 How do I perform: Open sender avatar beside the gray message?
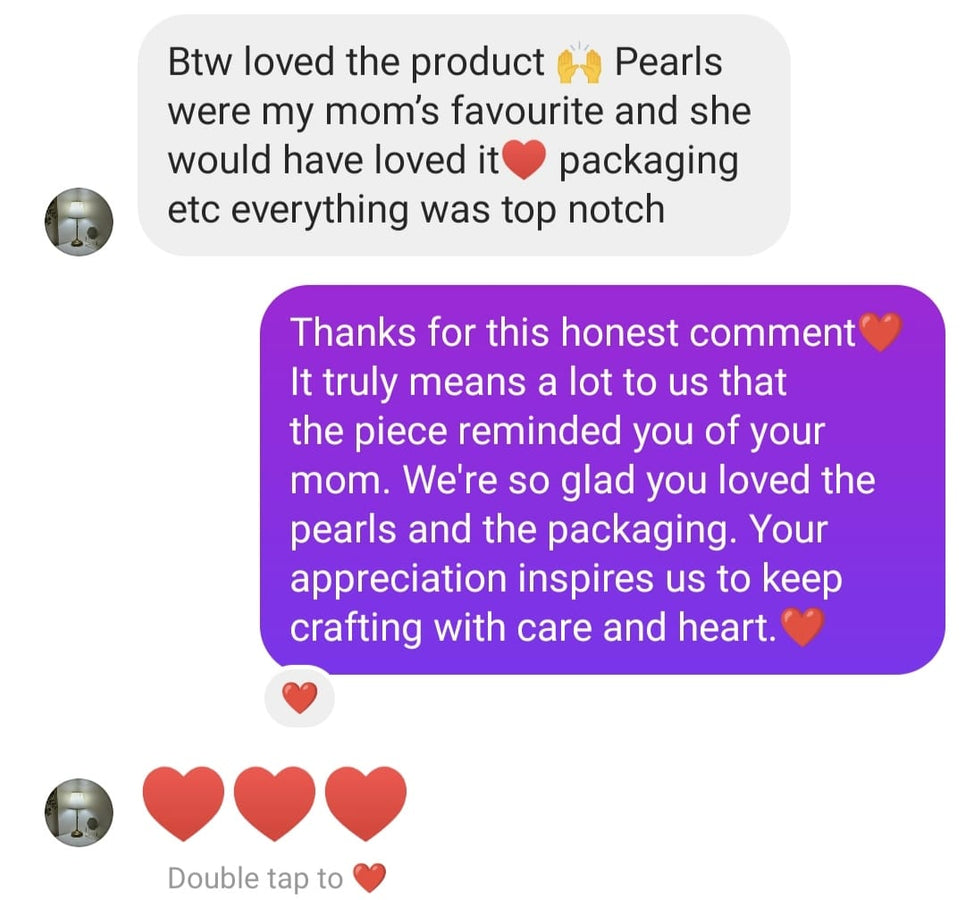coord(79,222)
